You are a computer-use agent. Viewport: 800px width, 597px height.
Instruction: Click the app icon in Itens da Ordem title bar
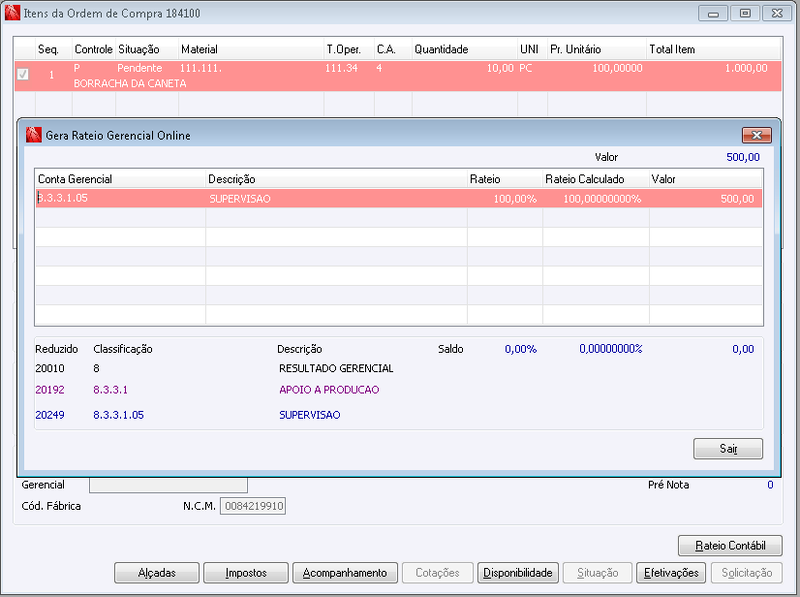[12, 13]
